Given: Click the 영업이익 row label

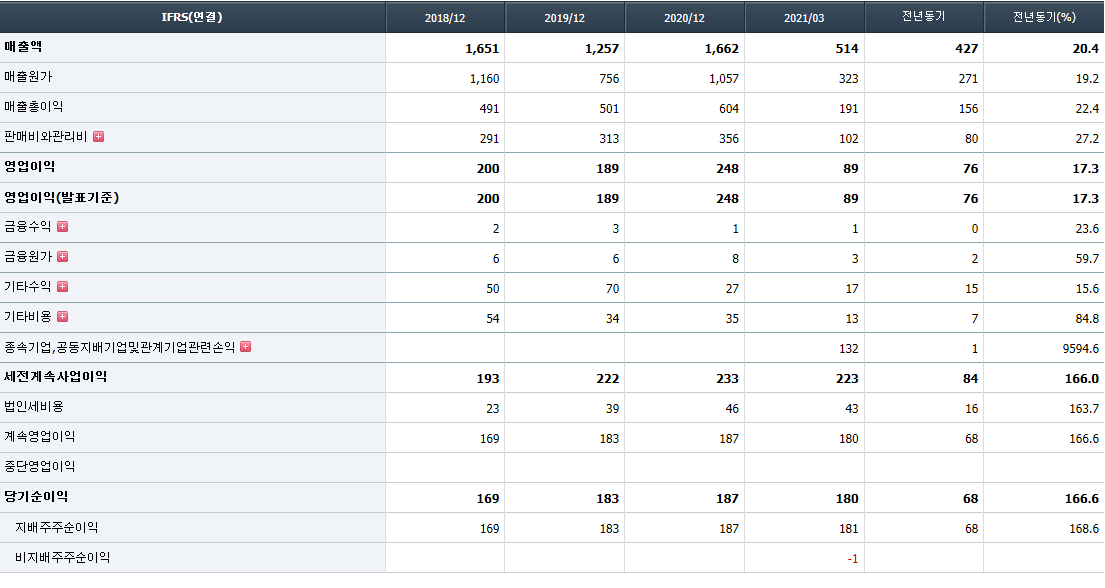Looking at the screenshot, I should [x=30, y=166].
